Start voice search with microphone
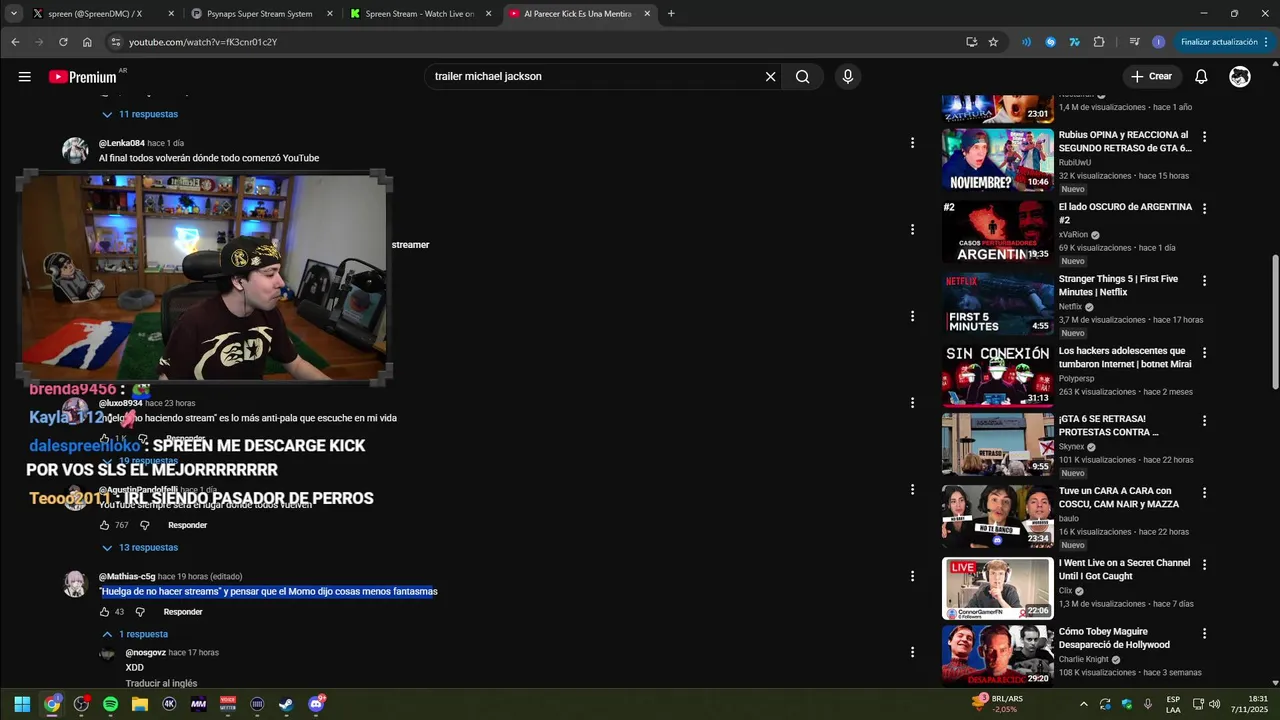 tap(847, 77)
